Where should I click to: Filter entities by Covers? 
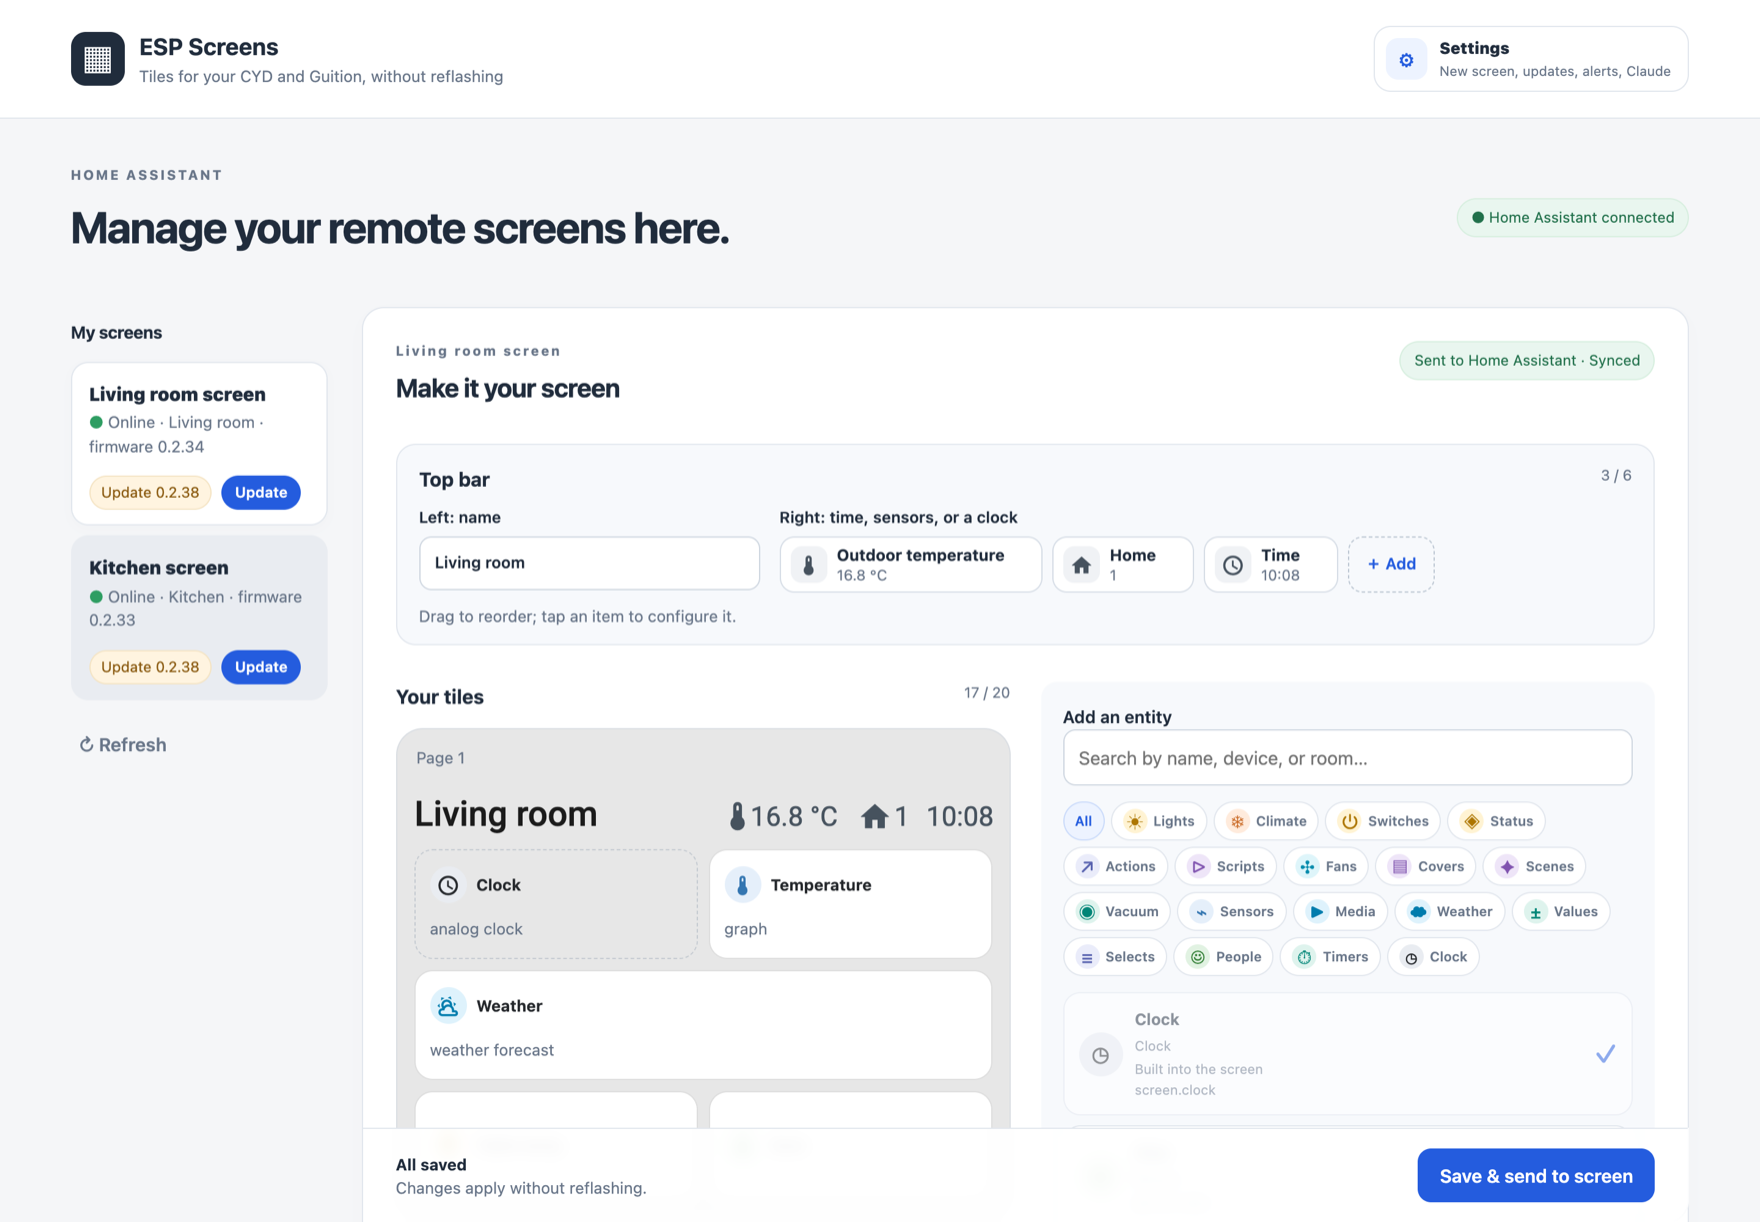(1426, 866)
